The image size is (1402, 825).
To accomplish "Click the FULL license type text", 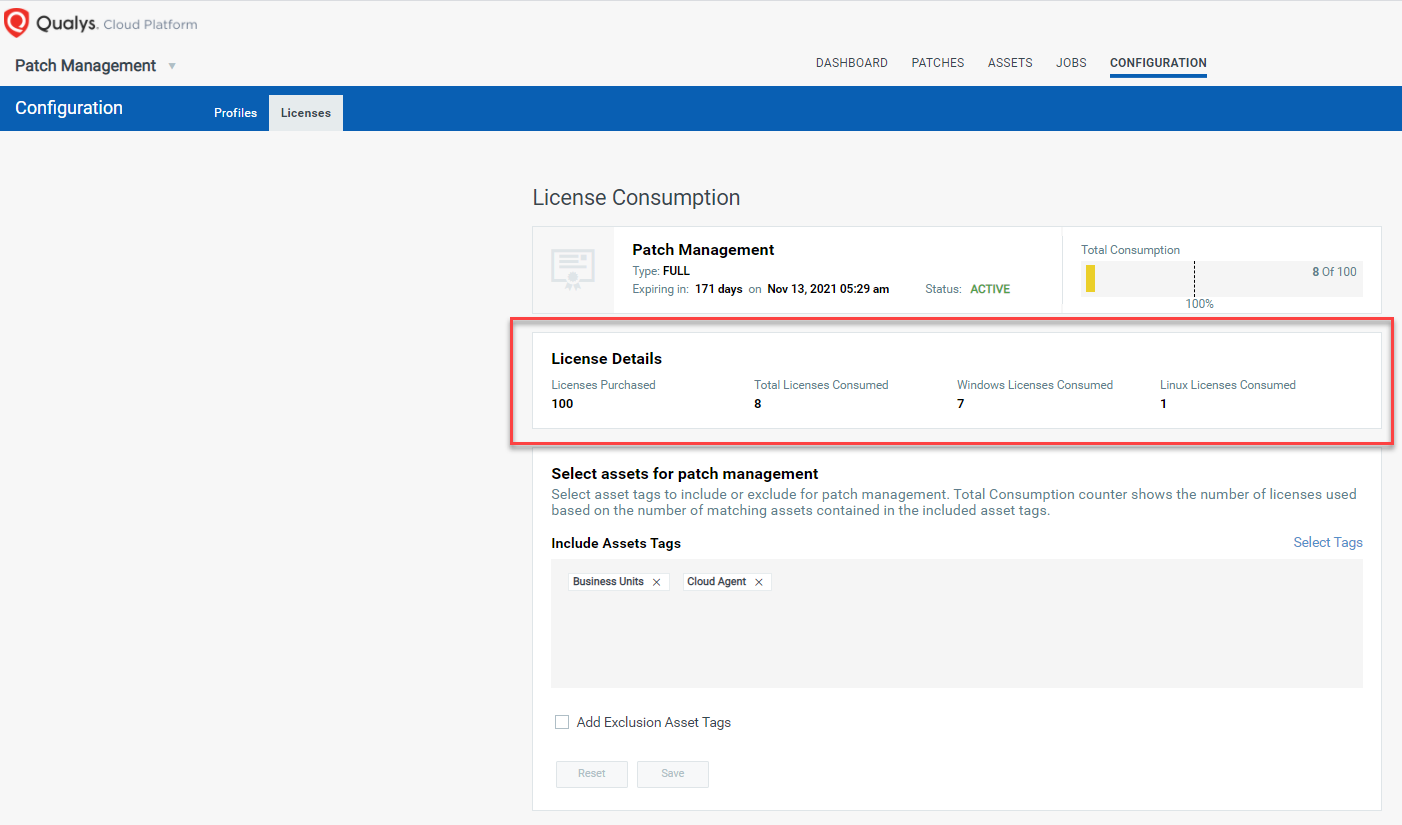I will (676, 271).
